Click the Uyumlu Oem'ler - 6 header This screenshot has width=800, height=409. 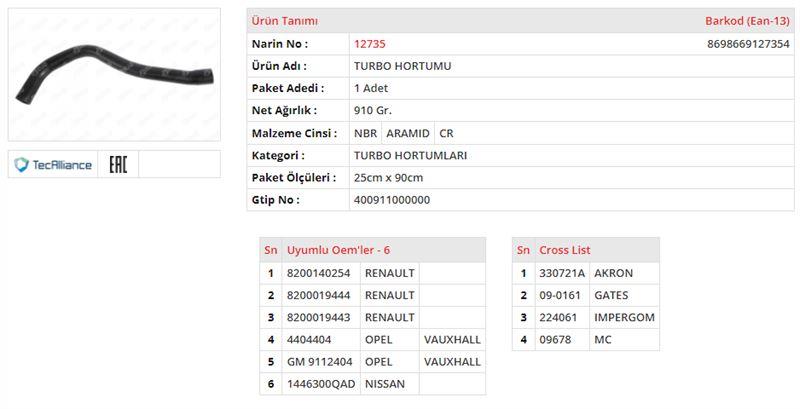pyautogui.click(x=338, y=250)
